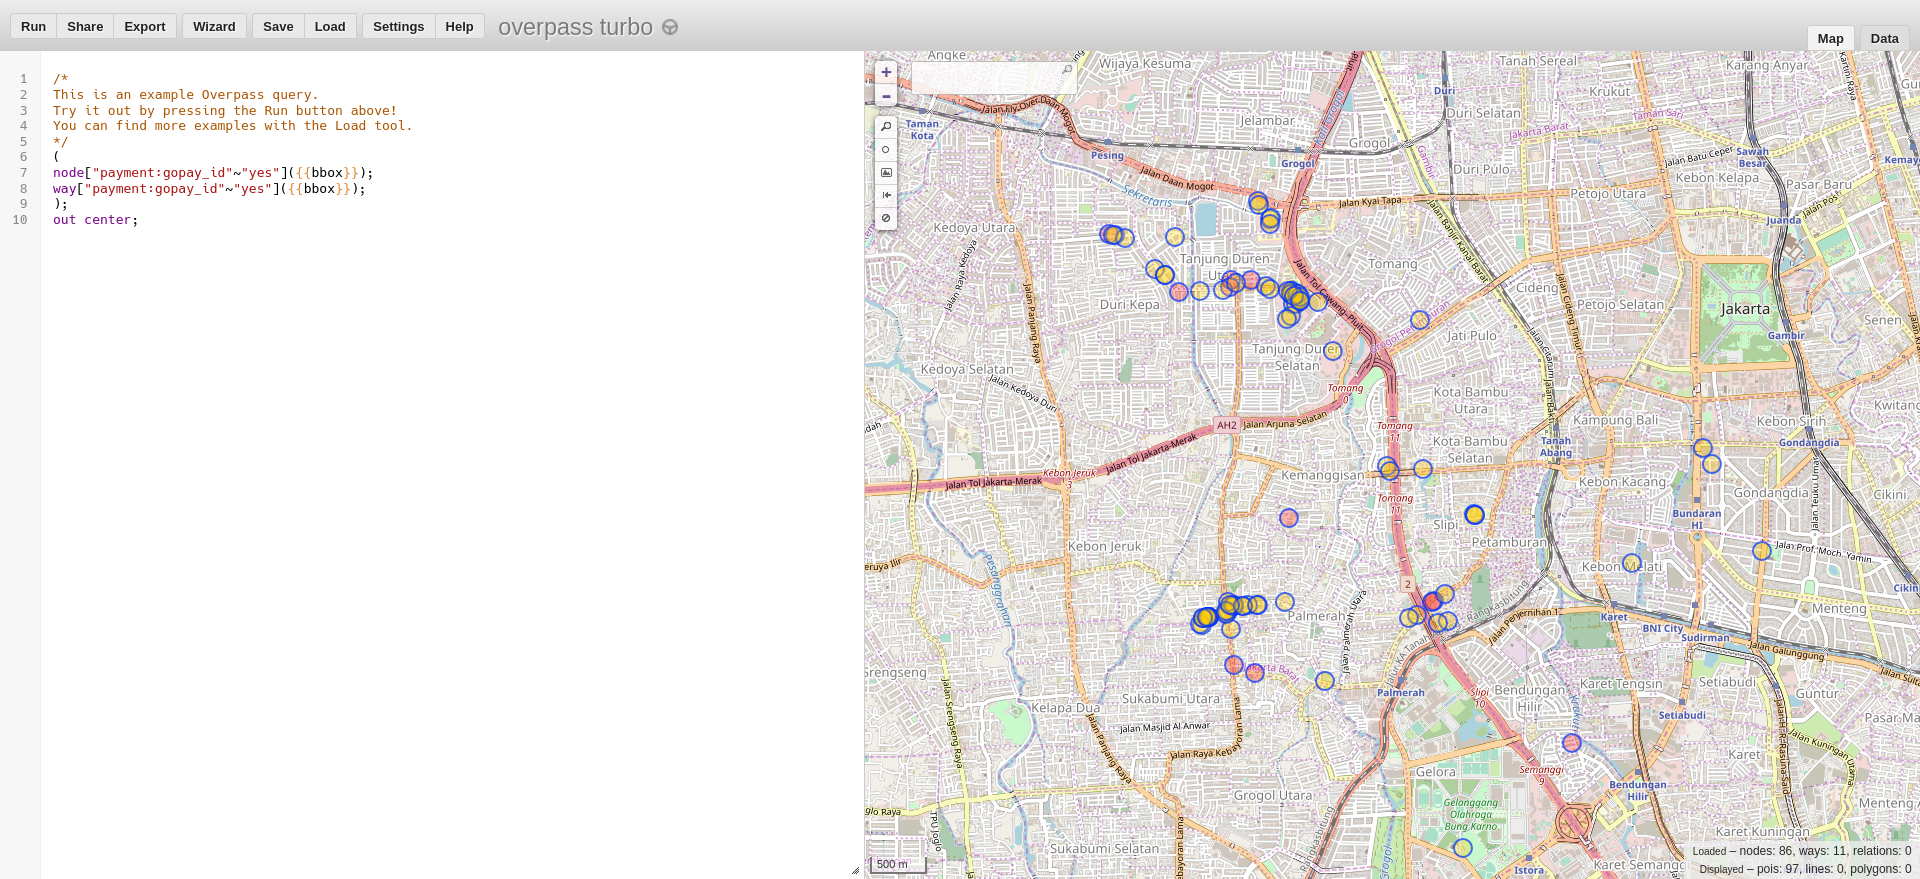Zoom in on the map
This screenshot has width=1920, height=879.
pos(886,73)
